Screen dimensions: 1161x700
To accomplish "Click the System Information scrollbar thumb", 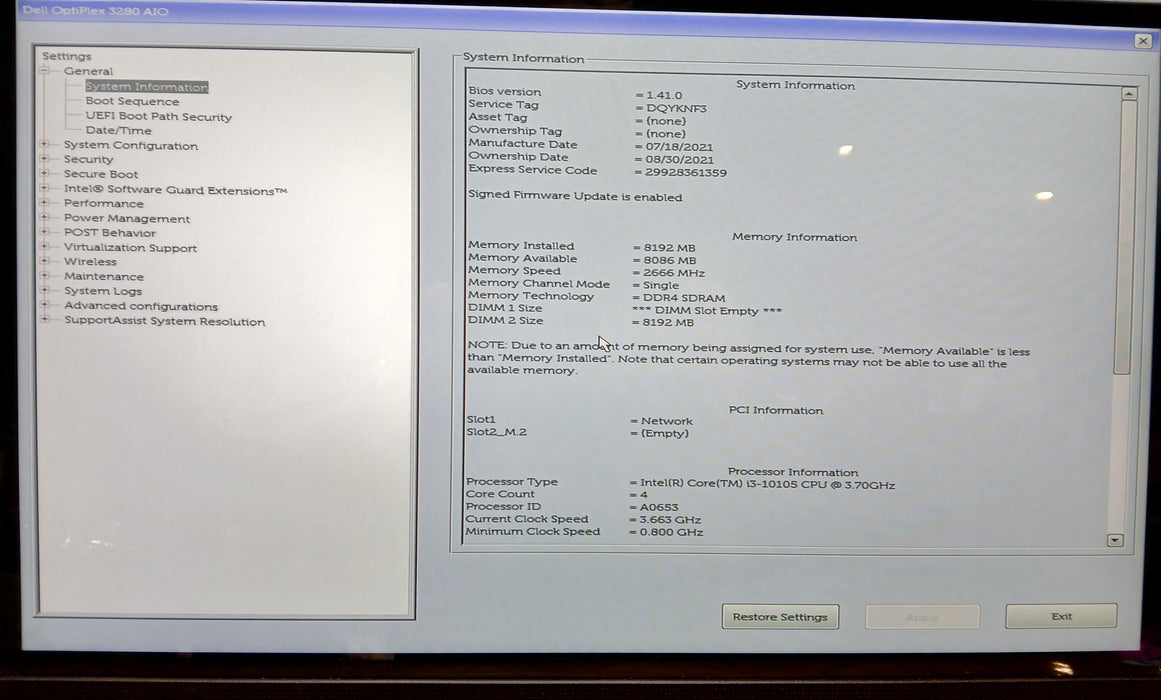I will [x=1126, y=237].
